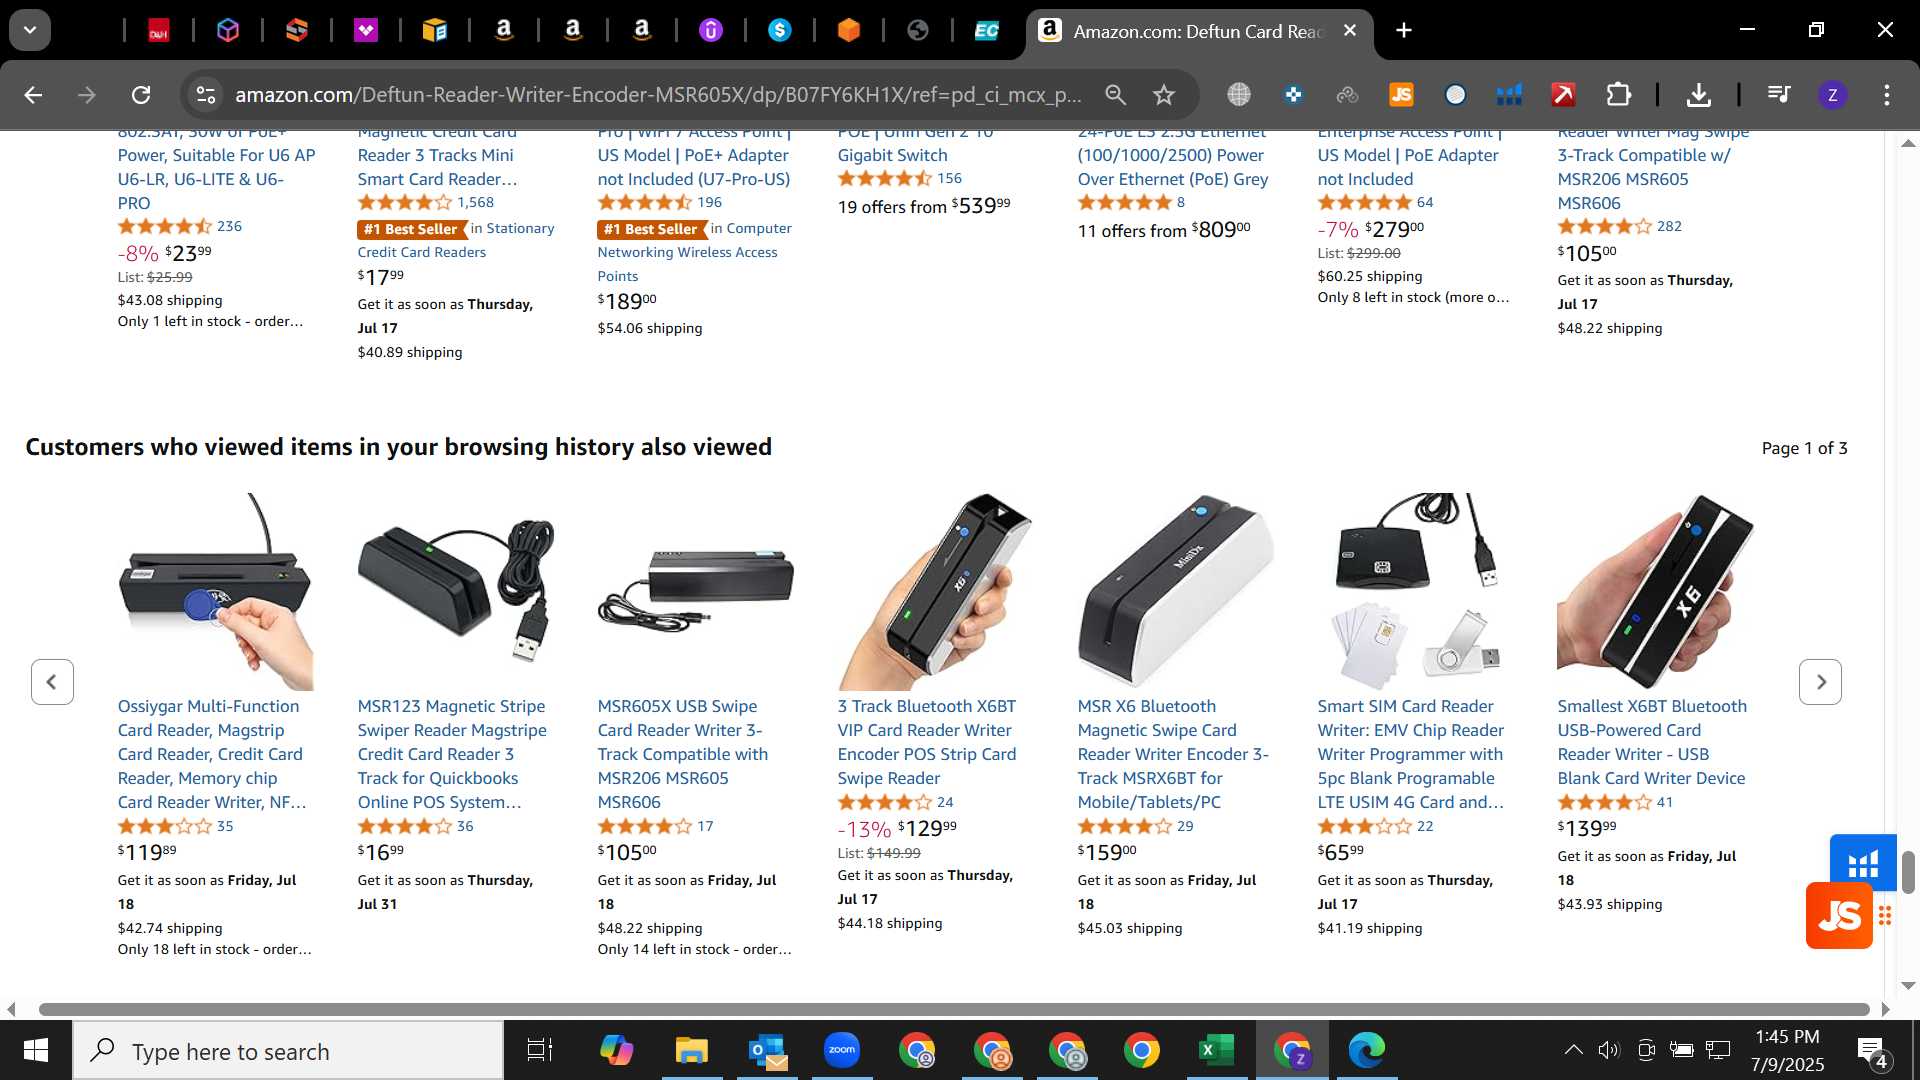Image resolution: width=1920 pixels, height=1080 pixels.
Task: Open the Extensions puzzle icon
Action: (1617, 95)
